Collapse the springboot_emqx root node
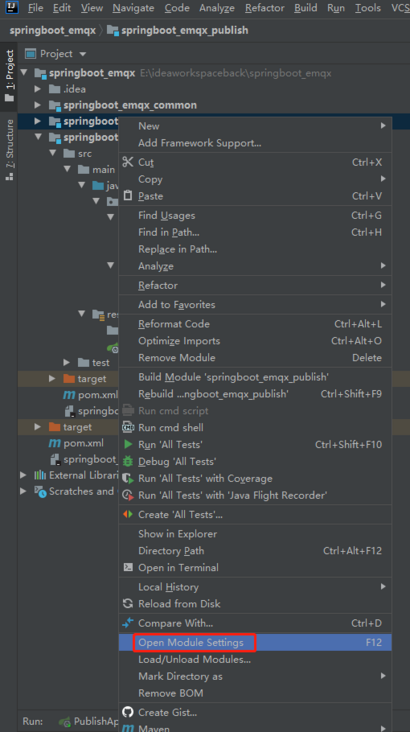This screenshot has height=732, width=410. point(24,72)
